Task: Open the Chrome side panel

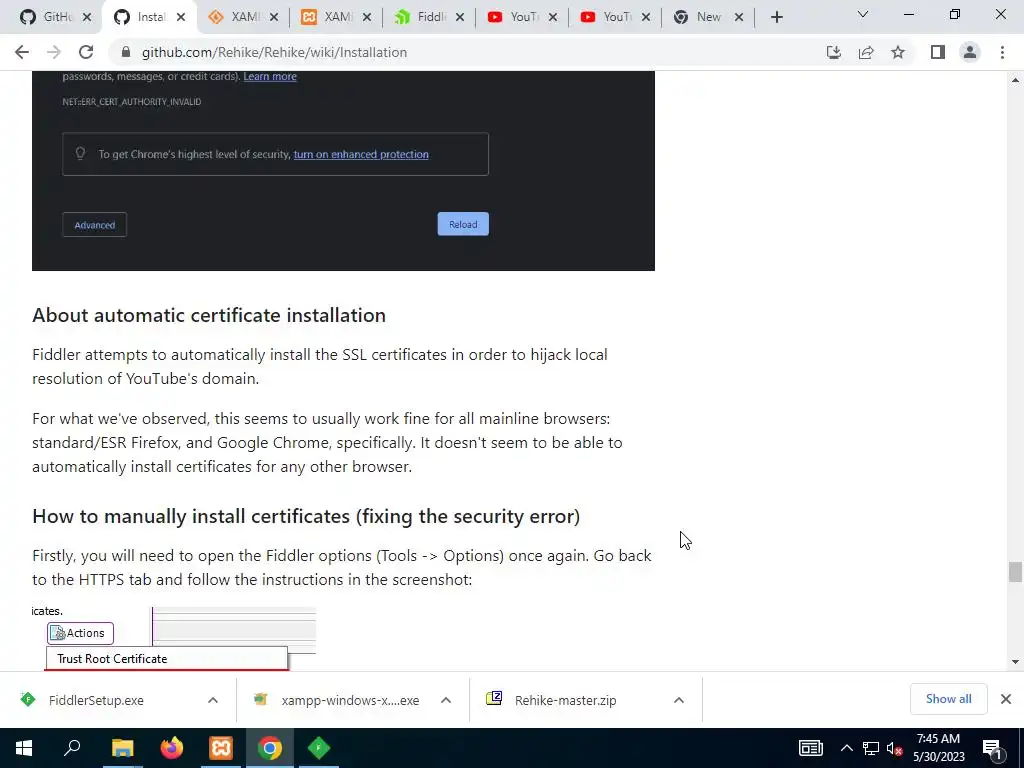Action: (x=938, y=52)
